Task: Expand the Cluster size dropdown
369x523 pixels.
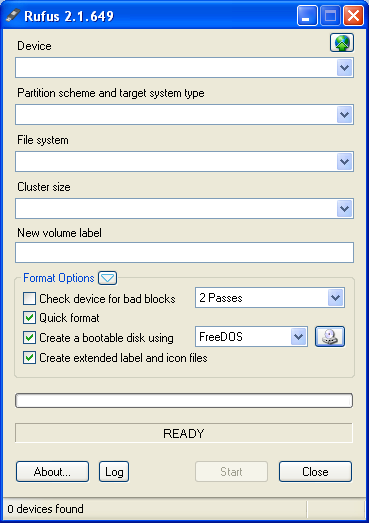Action: click(184, 209)
